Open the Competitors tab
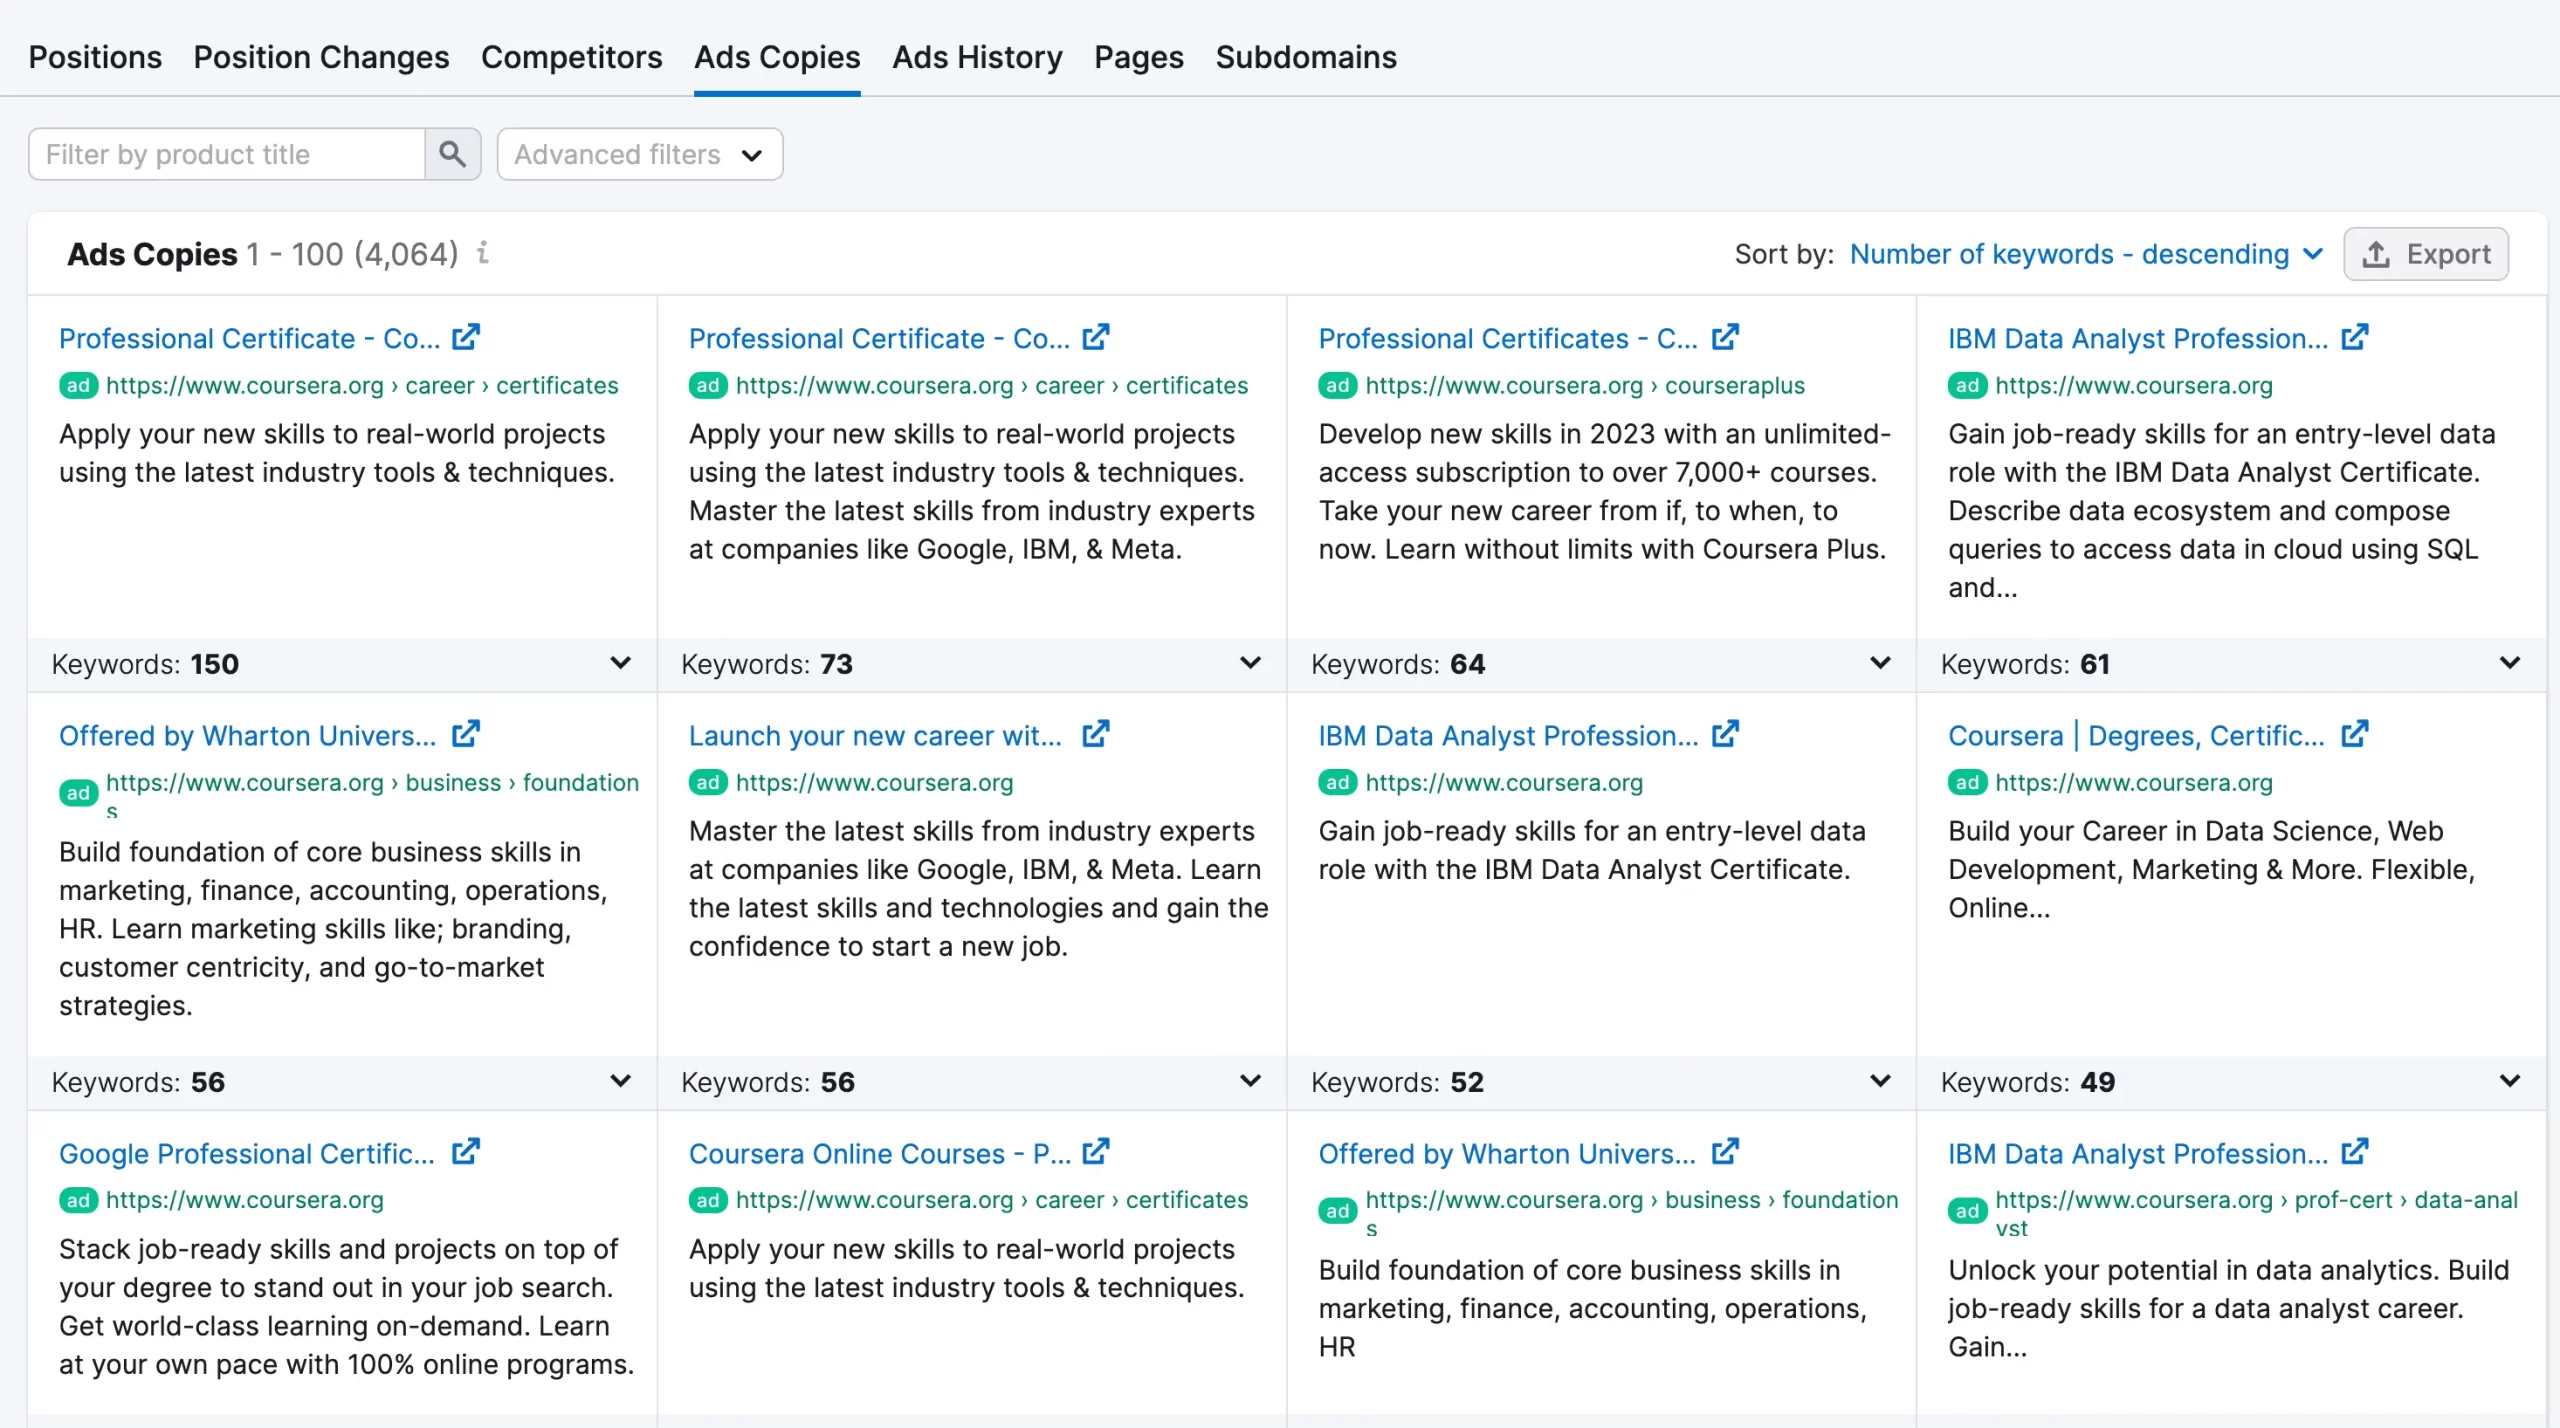Viewport: 2560px width, 1428px height. pos(571,57)
